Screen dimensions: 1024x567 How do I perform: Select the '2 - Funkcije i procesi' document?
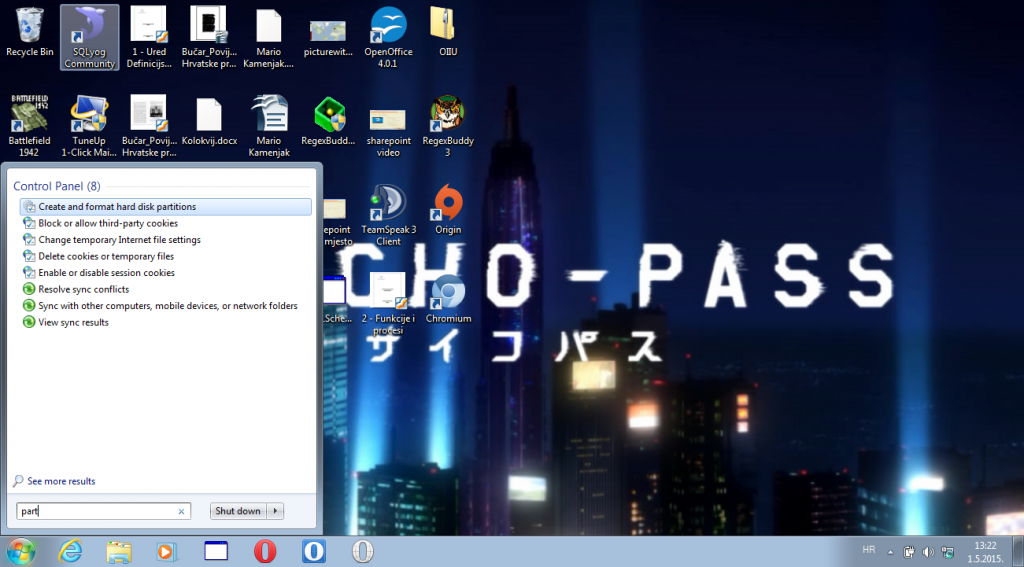tap(388, 304)
